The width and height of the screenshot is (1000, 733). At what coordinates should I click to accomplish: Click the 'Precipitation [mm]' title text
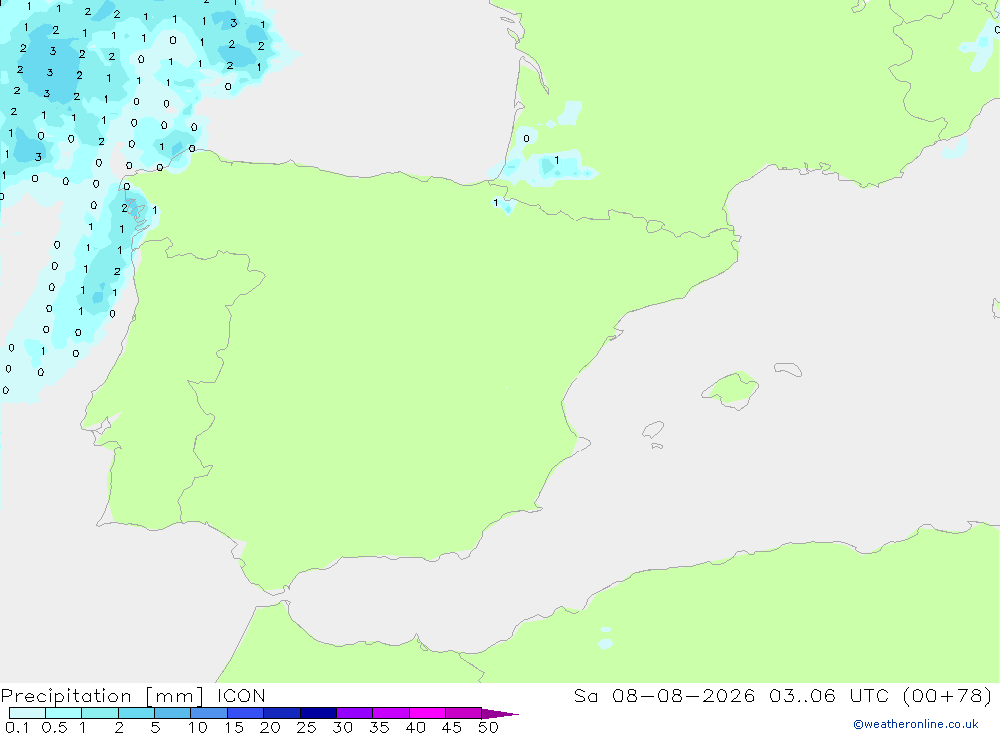point(102,696)
